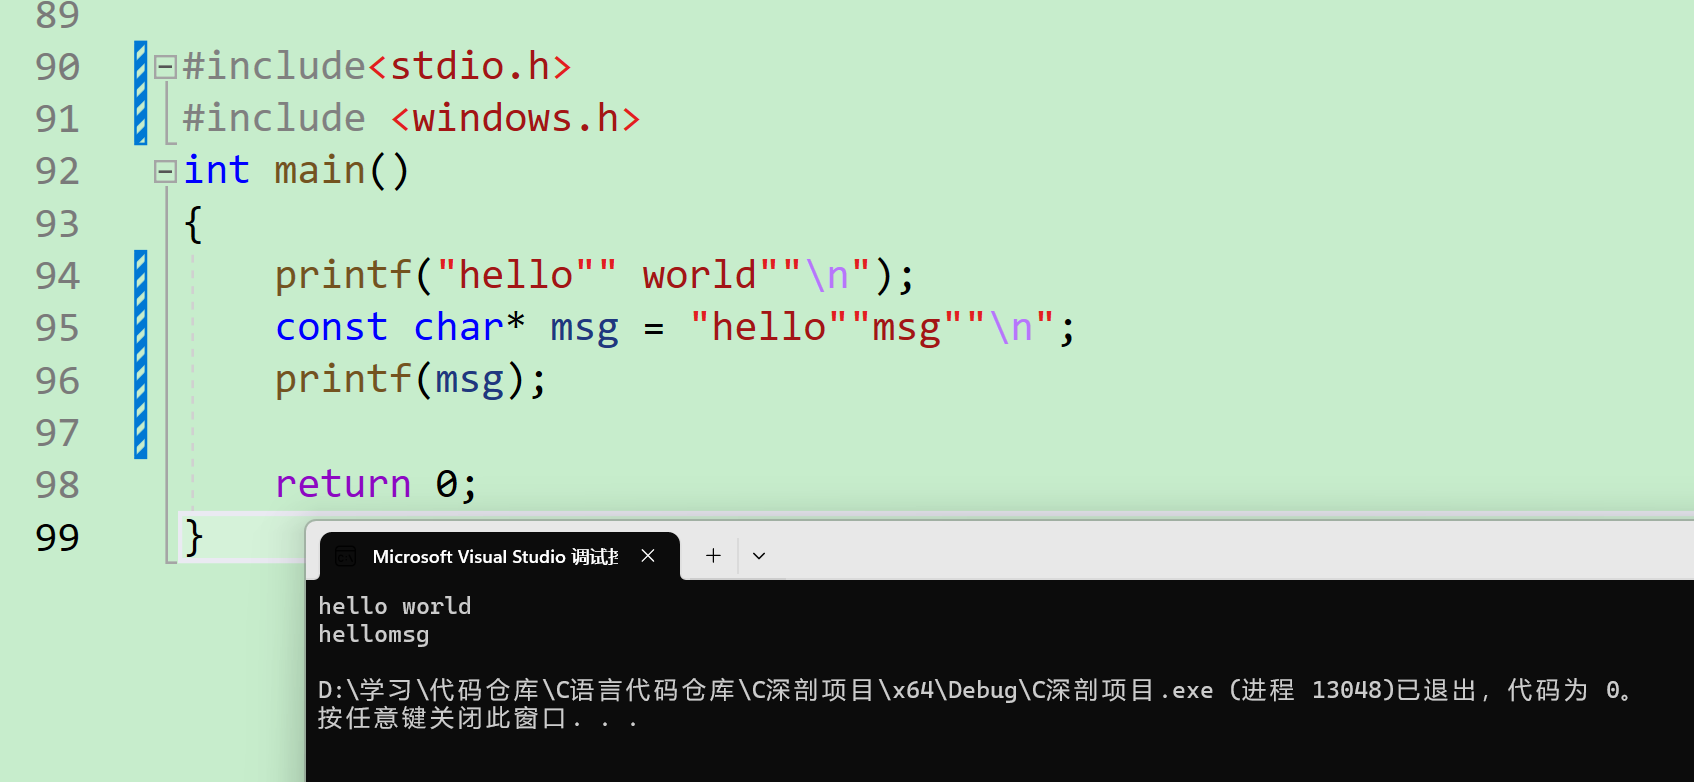Click the "hello" string on line 94
The width and height of the screenshot is (1694, 782).
click(x=516, y=275)
